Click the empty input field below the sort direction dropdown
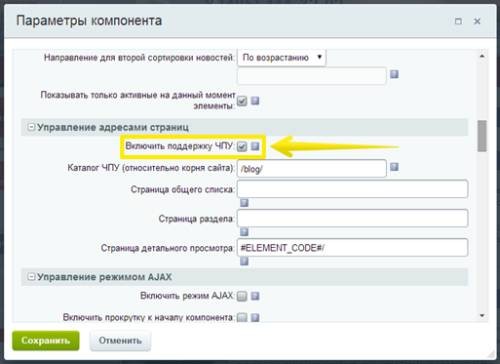The width and height of the screenshot is (500, 364). click(x=312, y=76)
